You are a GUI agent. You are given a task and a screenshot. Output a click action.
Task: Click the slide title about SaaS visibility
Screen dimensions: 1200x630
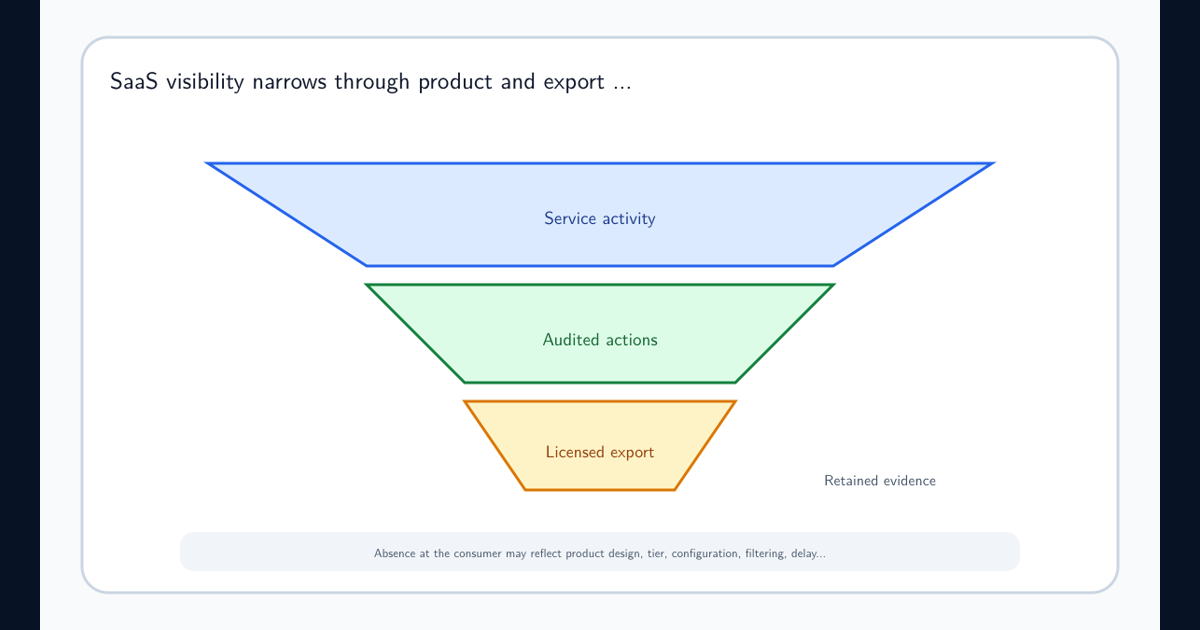tap(370, 82)
